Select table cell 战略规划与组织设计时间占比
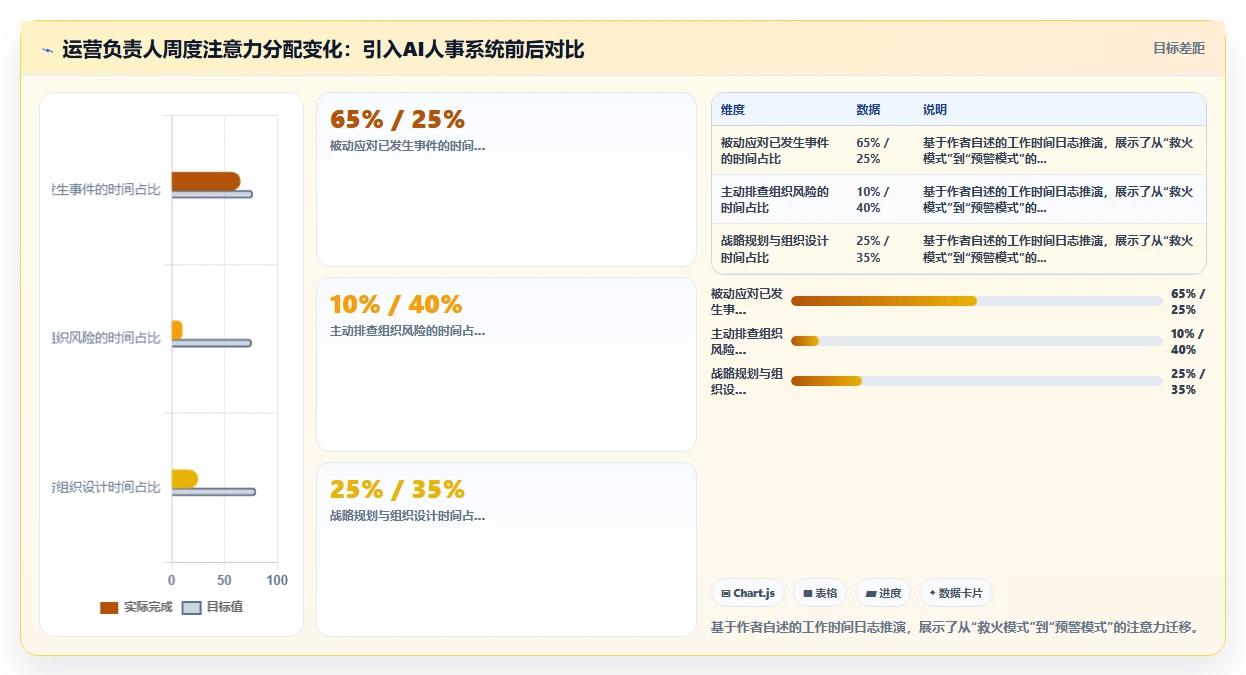This screenshot has height=675, width=1246. 777,249
